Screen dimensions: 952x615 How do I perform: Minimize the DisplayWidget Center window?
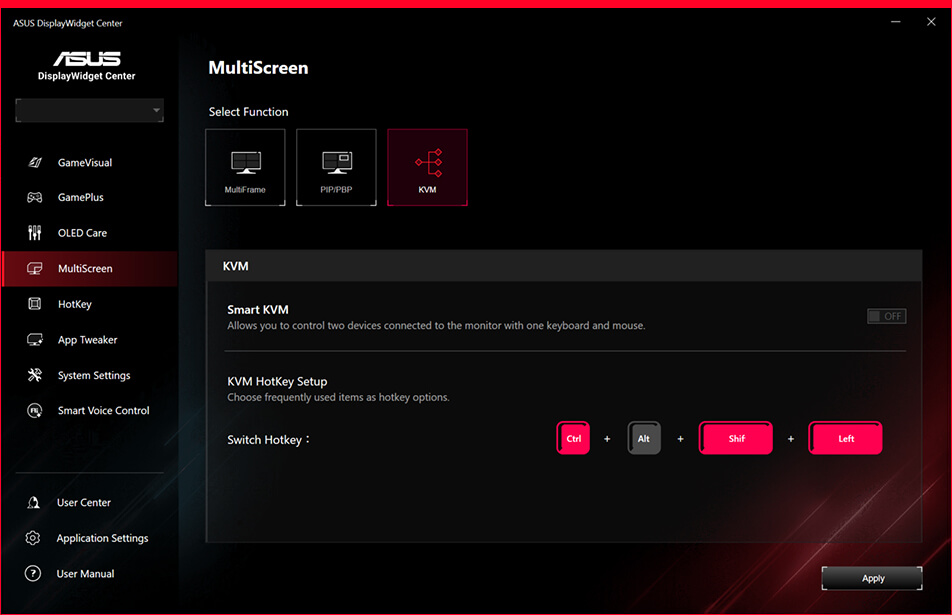(896, 22)
